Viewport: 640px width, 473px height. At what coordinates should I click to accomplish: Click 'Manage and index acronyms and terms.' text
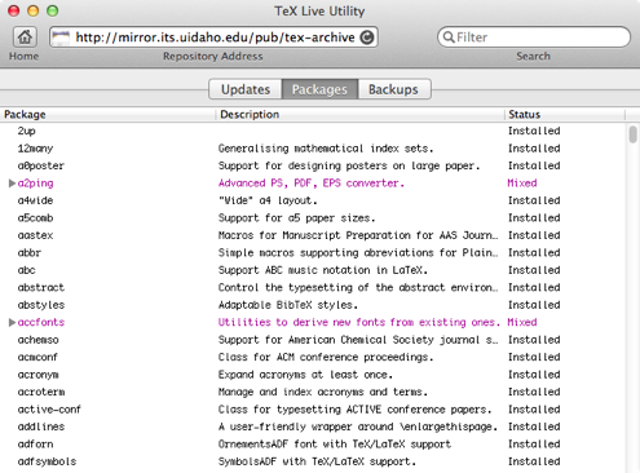click(322, 392)
